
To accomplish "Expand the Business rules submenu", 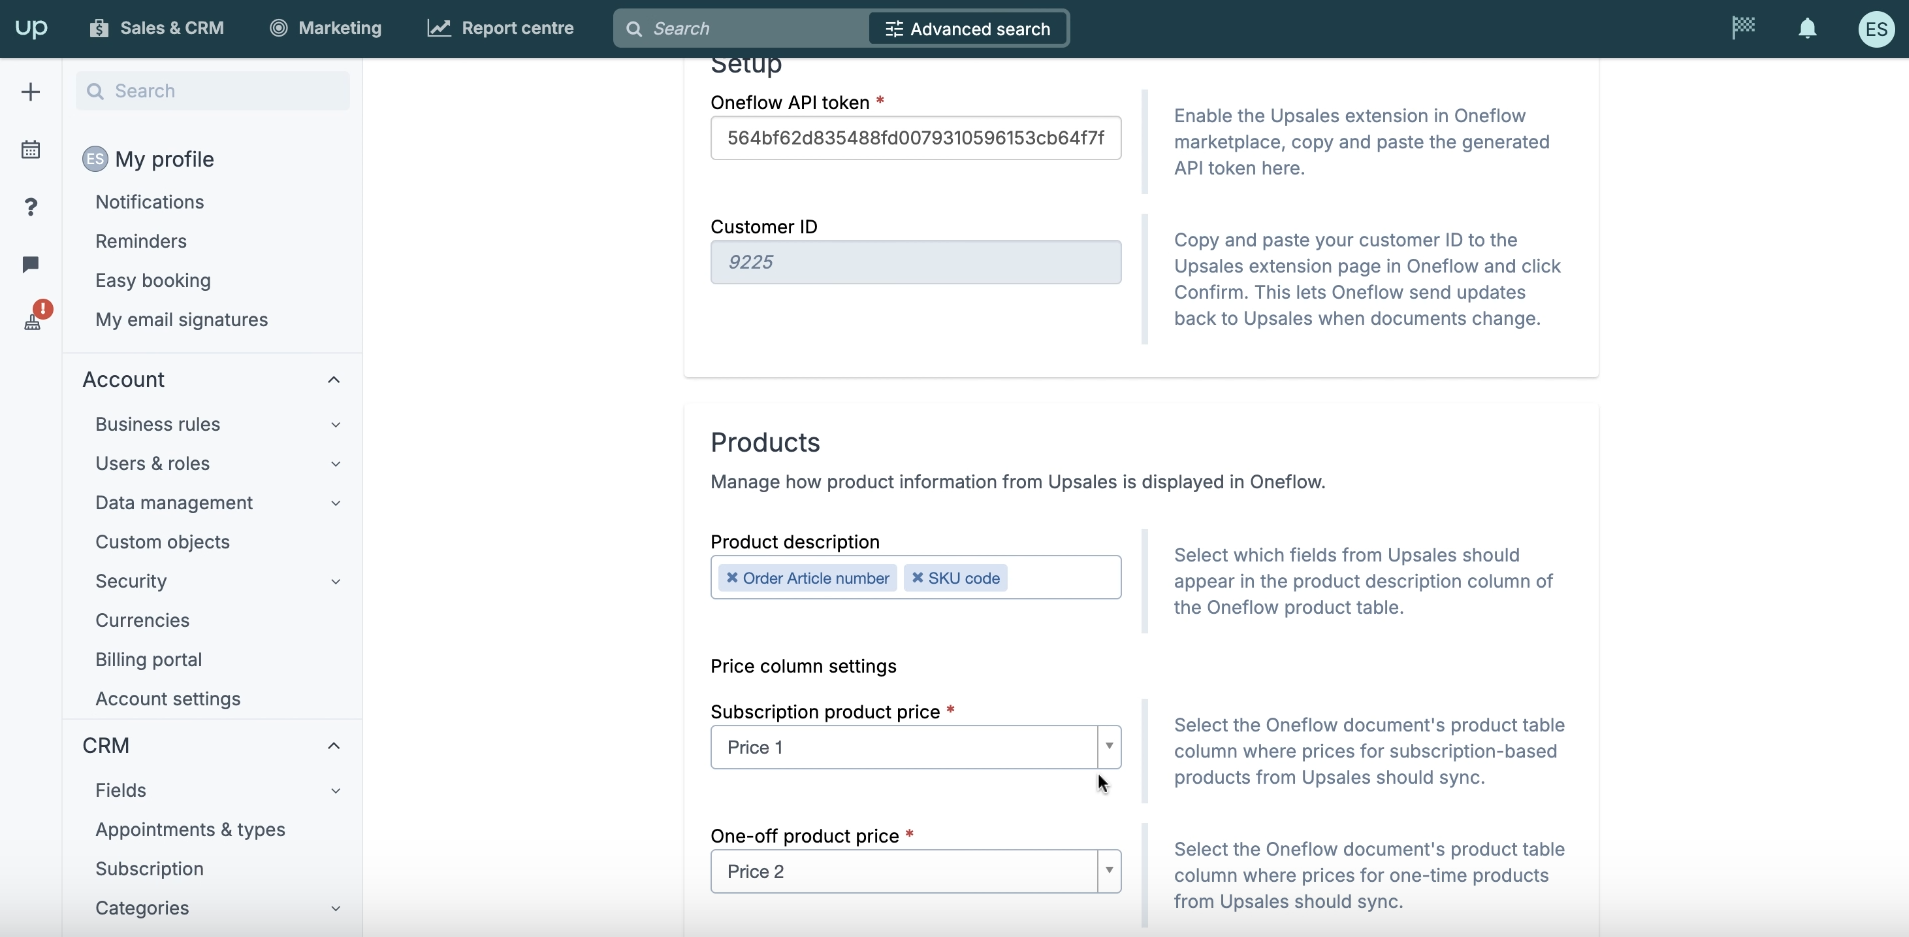I will (336, 425).
